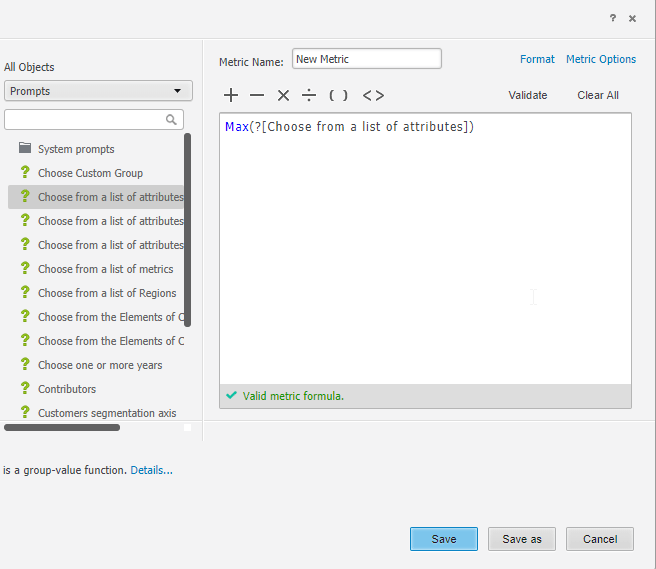Click question icon beside list of metrics
The image size is (656, 569).
point(25,268)
